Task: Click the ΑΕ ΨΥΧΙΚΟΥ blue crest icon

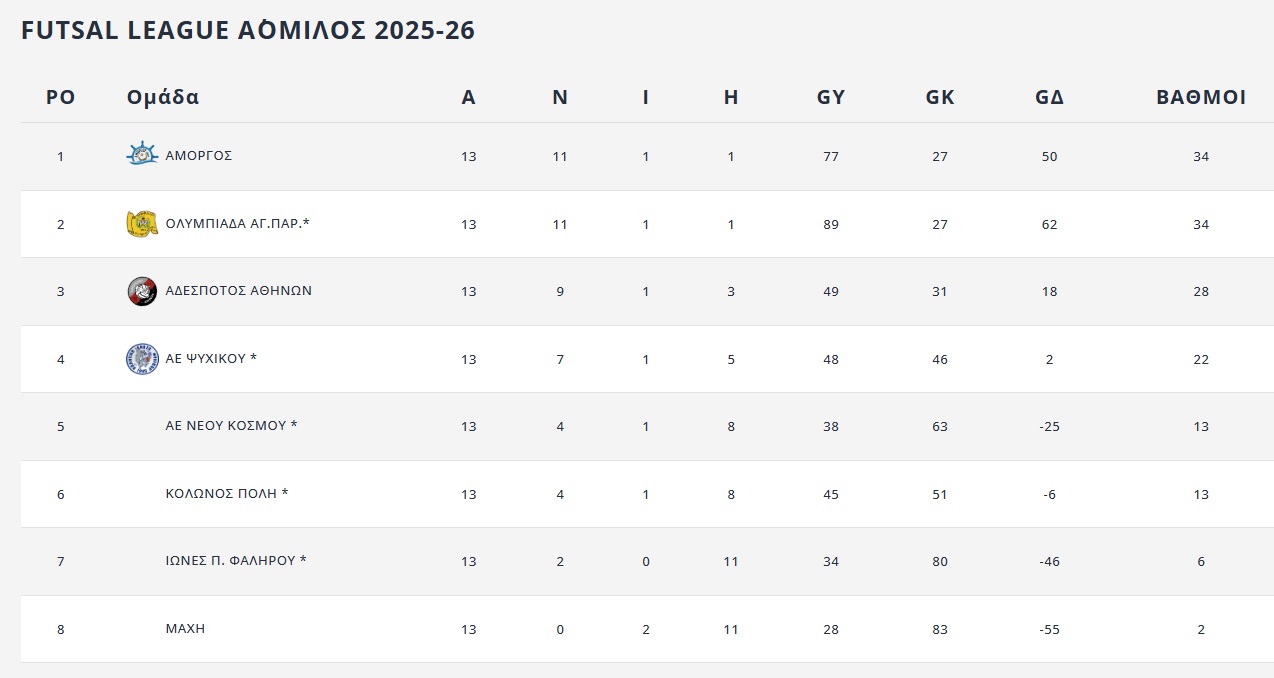Action: click(x=142, y=359)
